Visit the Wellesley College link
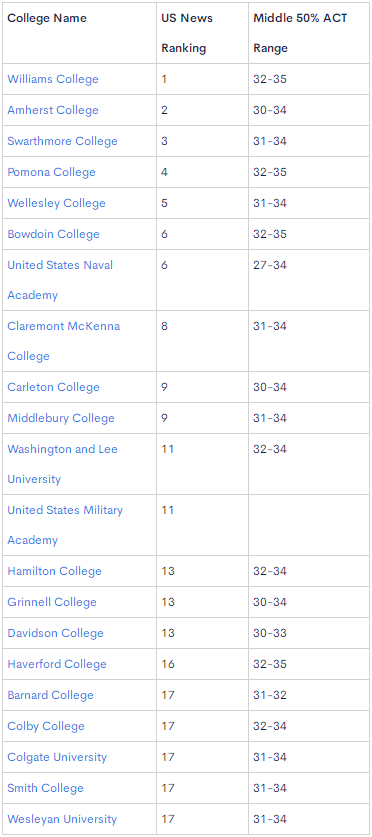 coord(57,203)
